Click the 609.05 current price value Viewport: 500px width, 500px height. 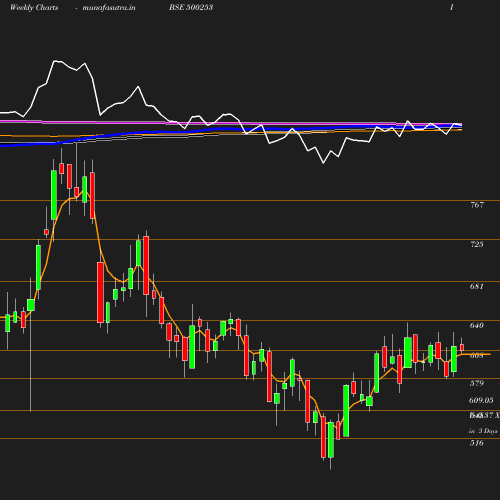[481, 400]
